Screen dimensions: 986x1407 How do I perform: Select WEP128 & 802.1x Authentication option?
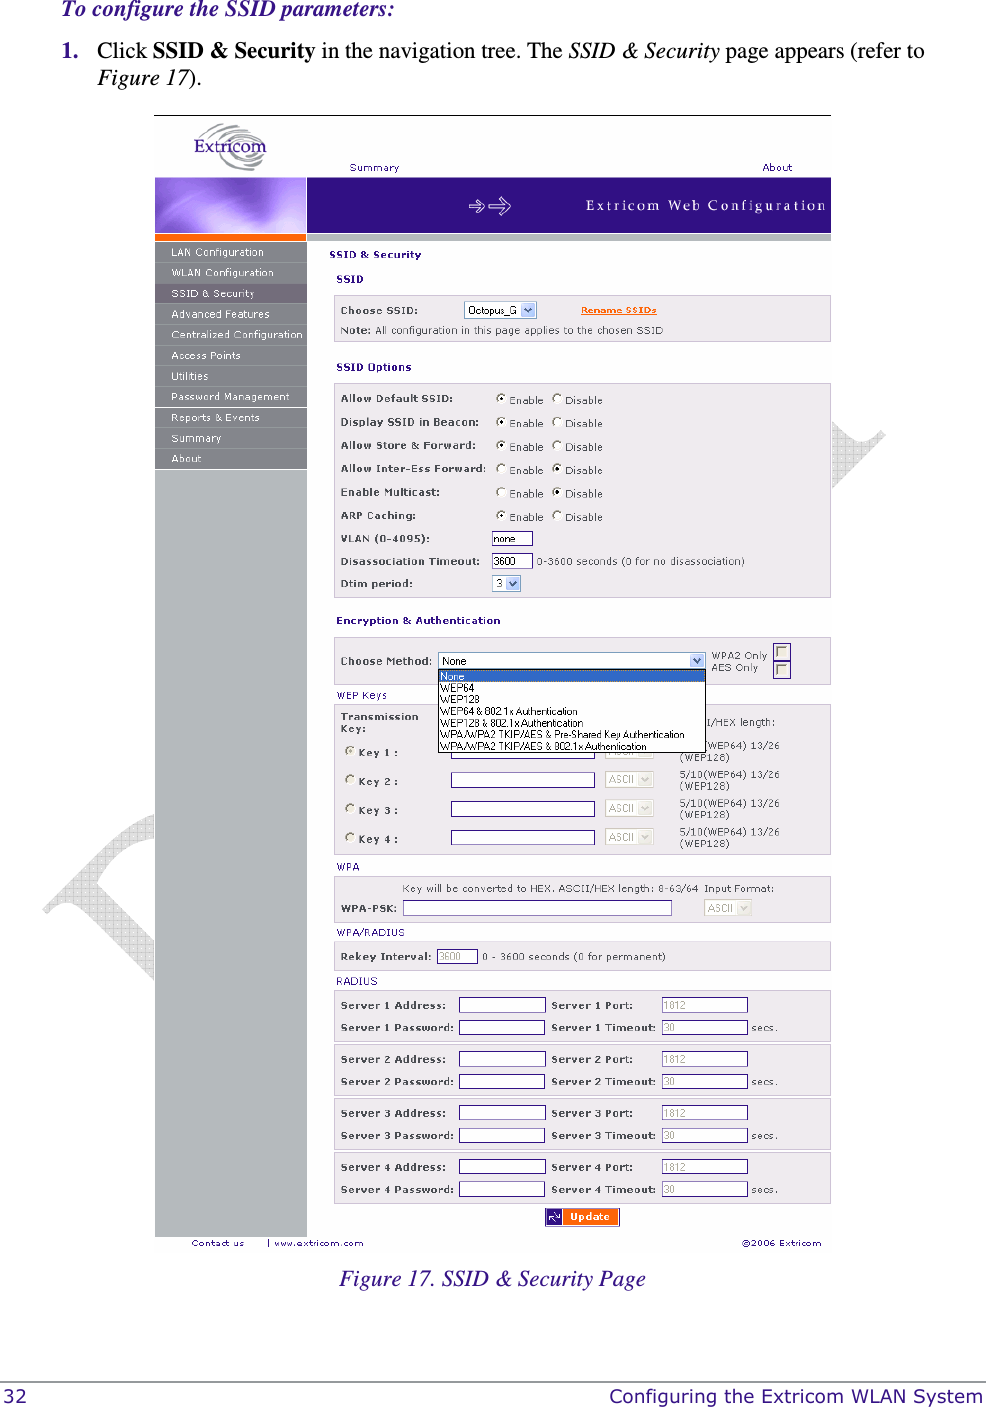[572, 722]
